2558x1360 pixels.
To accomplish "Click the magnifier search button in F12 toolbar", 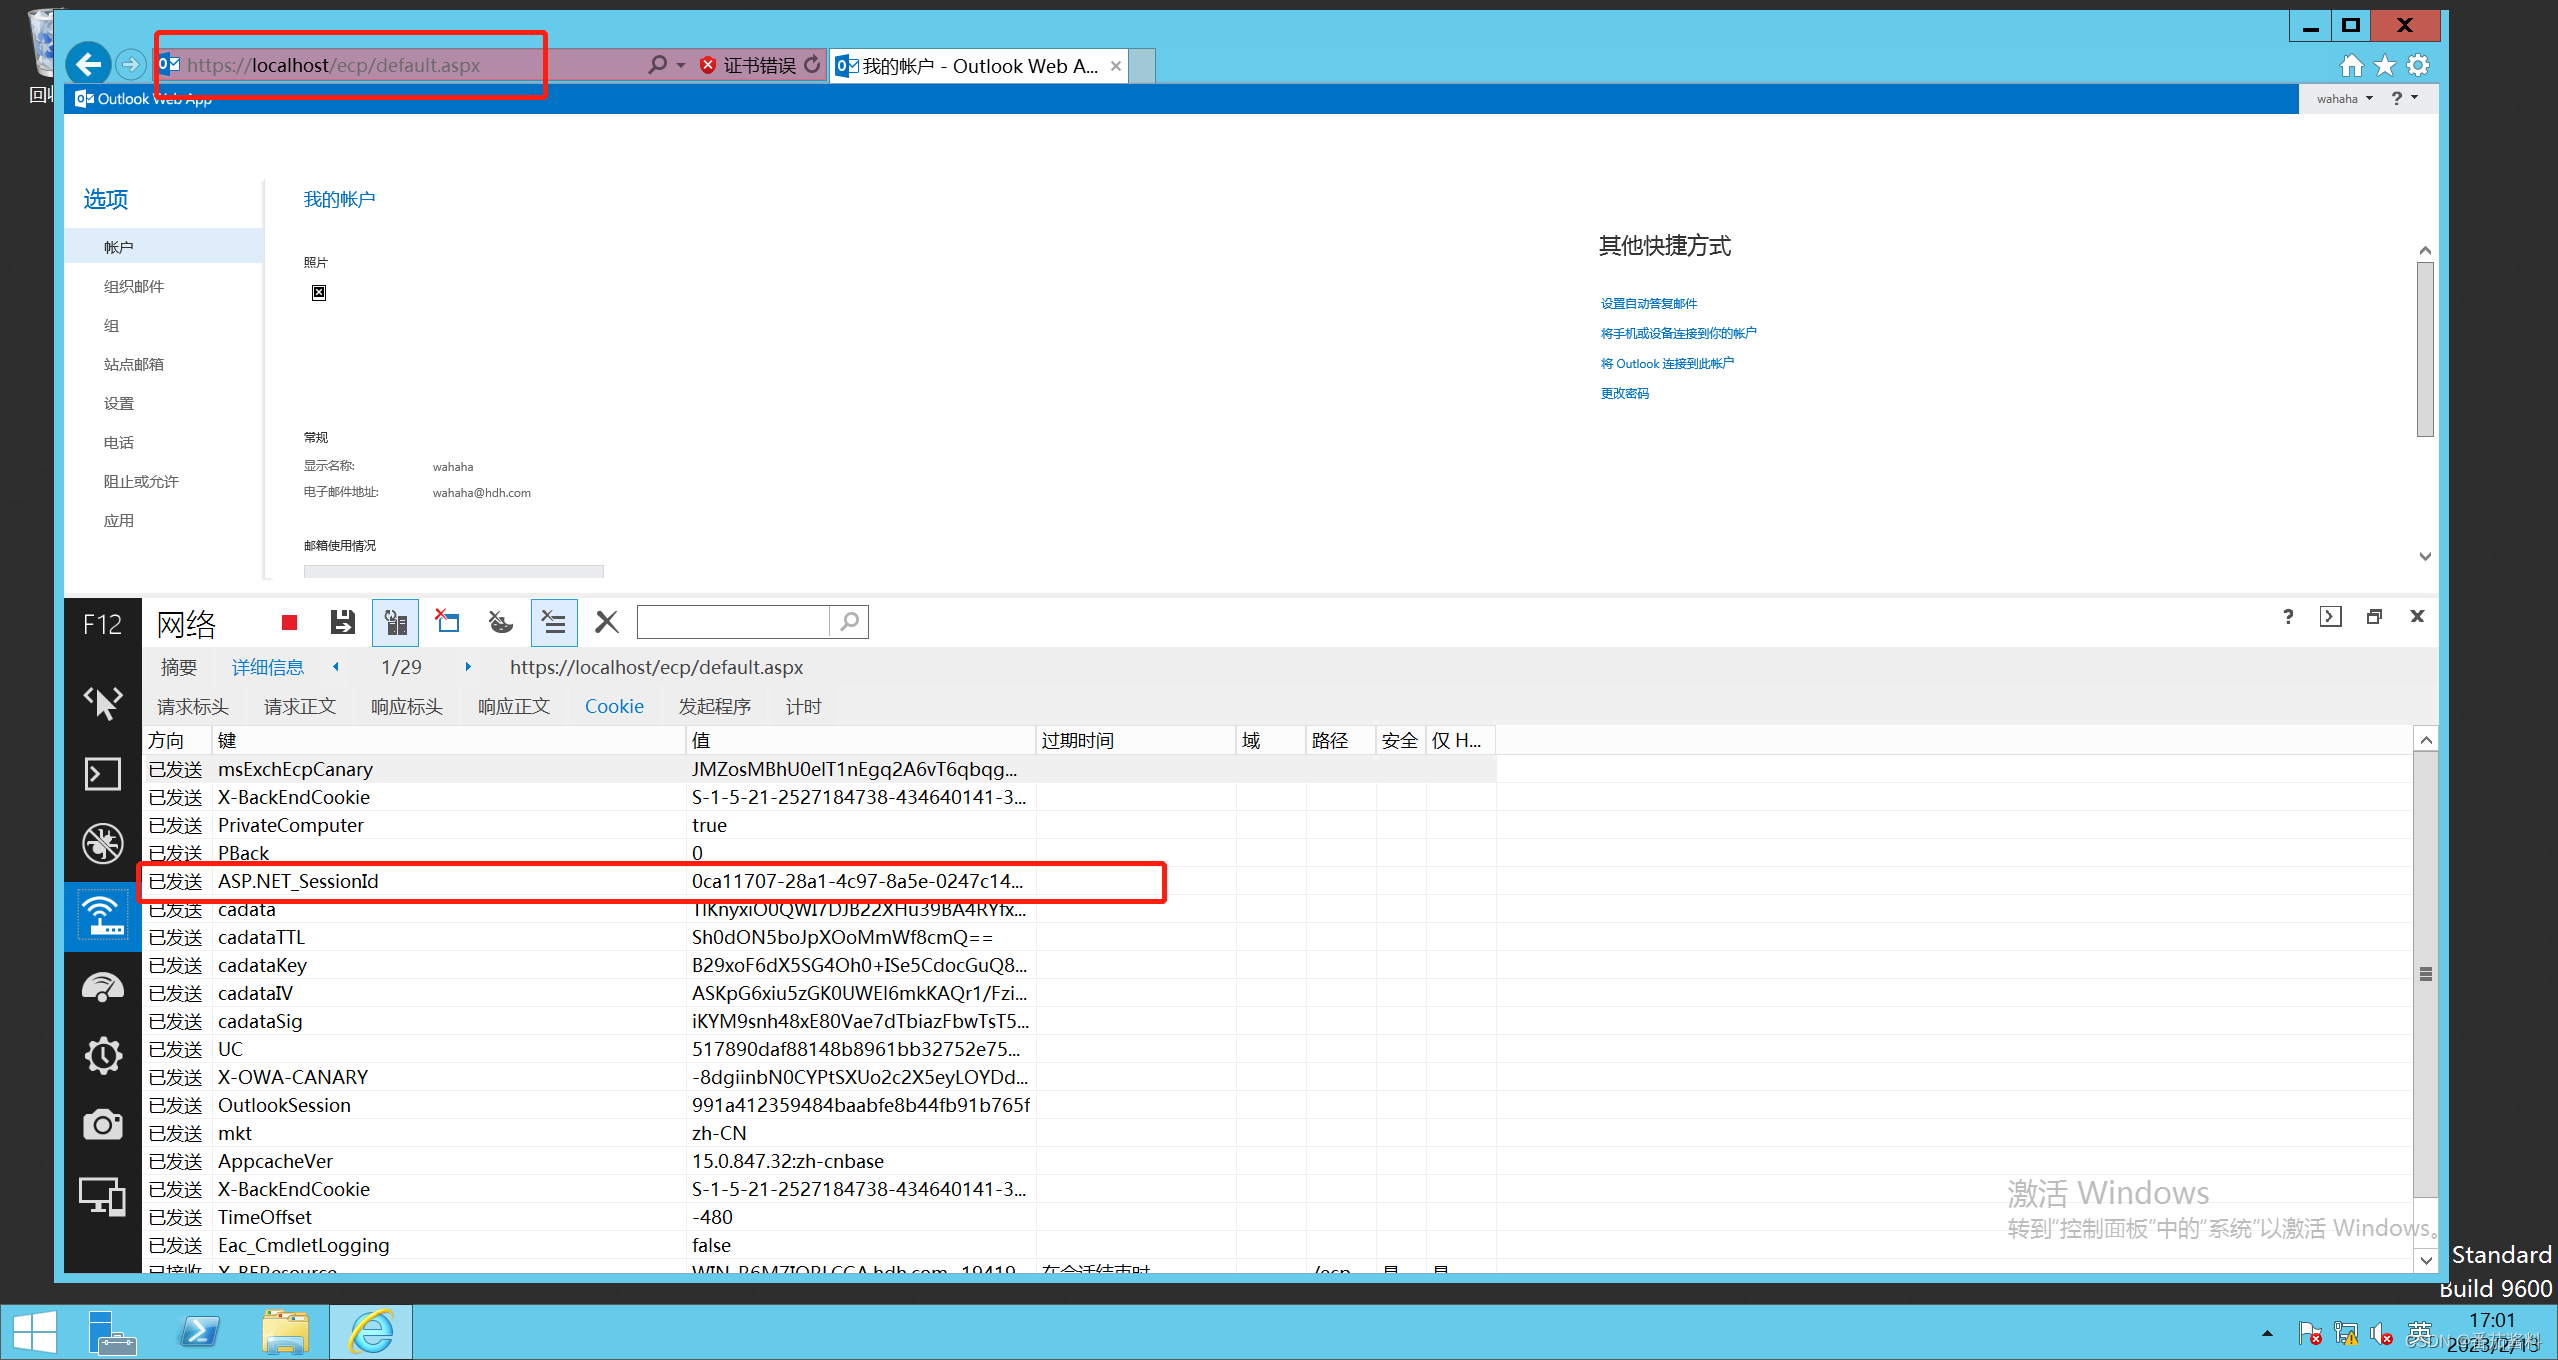I will click(849, 622).
